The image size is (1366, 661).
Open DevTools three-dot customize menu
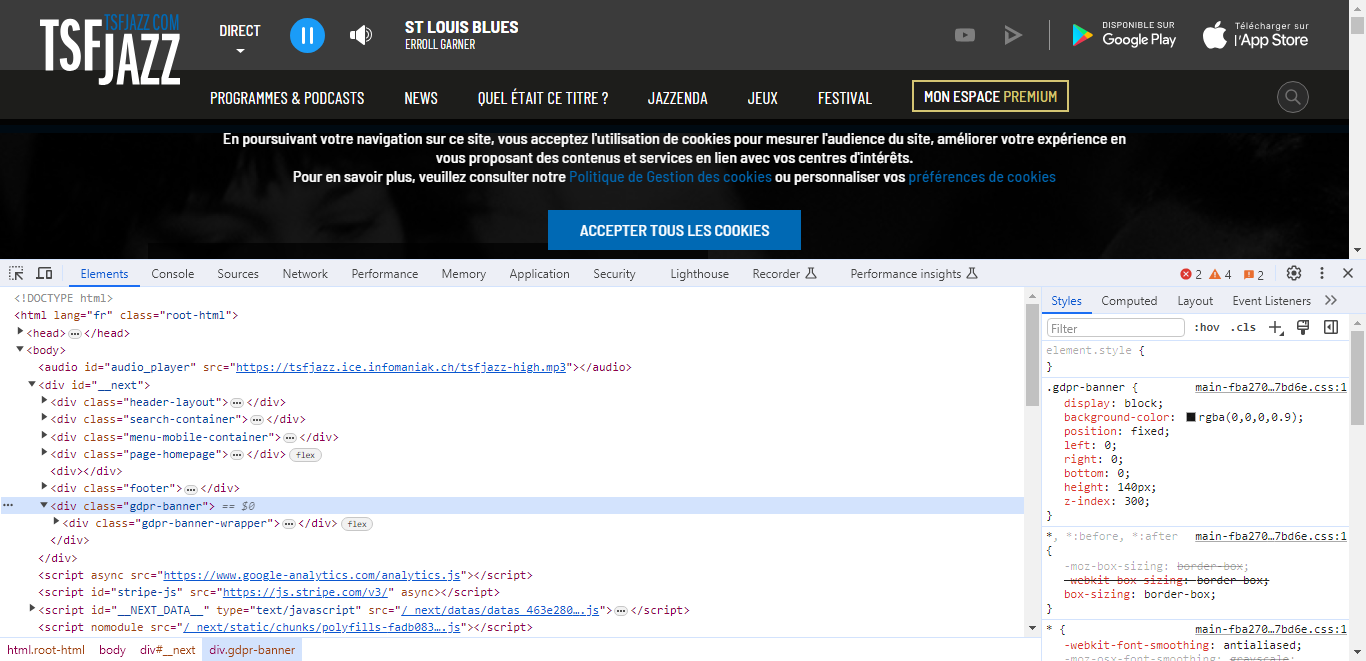(x=1321, y=273)
